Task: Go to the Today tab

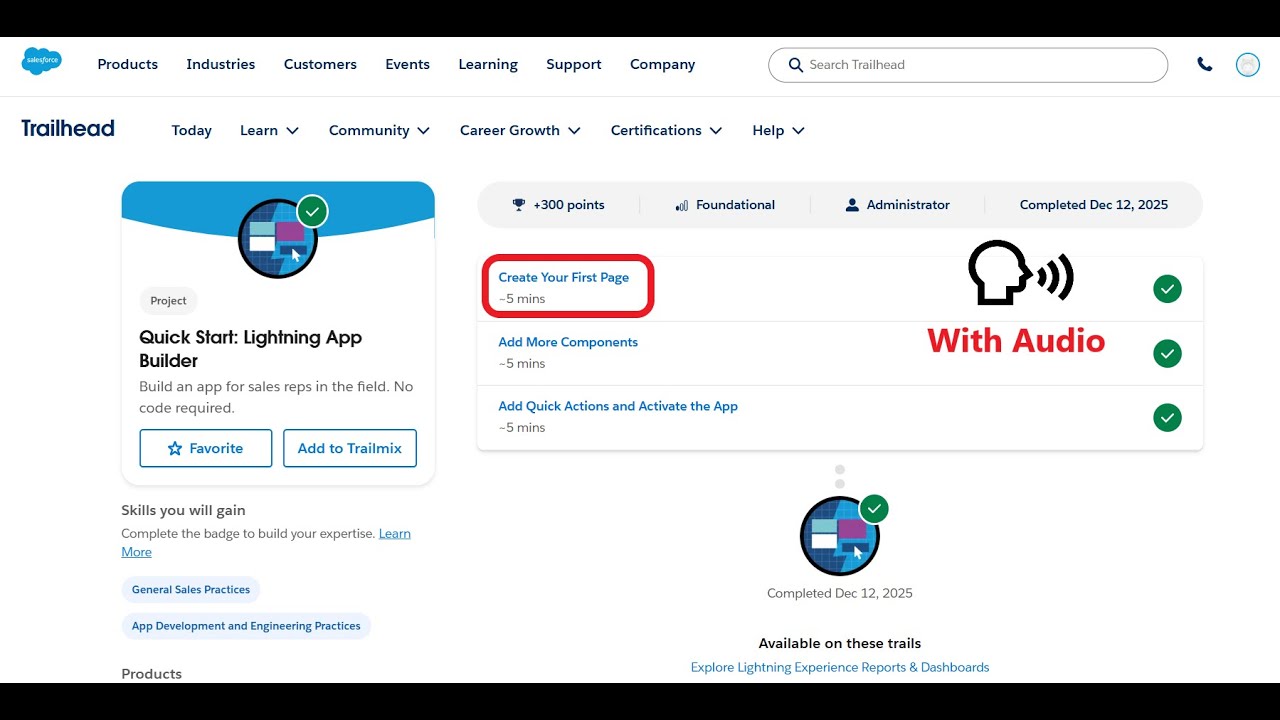Action: click(192, 130)
